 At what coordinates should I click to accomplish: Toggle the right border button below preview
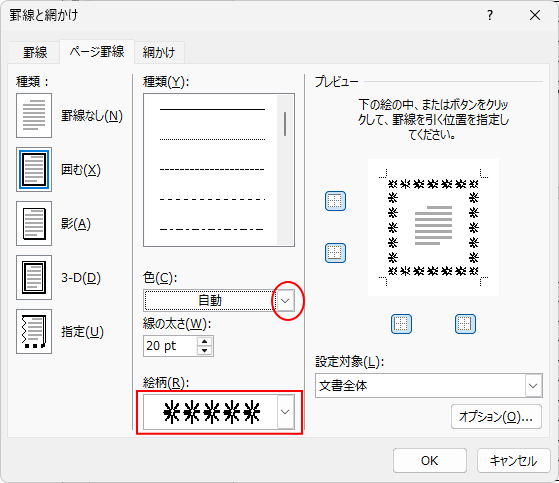pyautogui.click(x=465, y=324)
